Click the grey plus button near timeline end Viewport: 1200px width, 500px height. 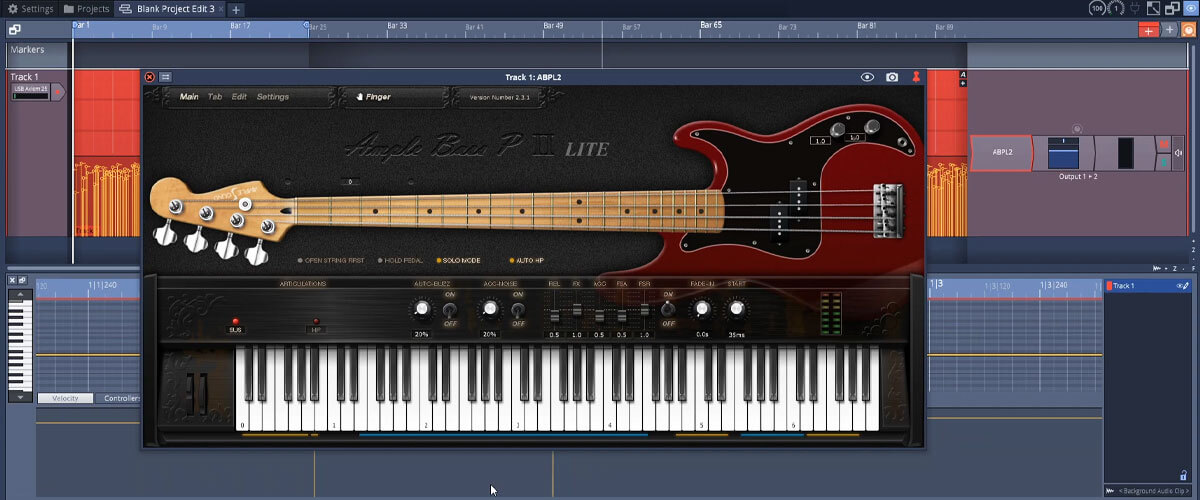[1170, 30]
